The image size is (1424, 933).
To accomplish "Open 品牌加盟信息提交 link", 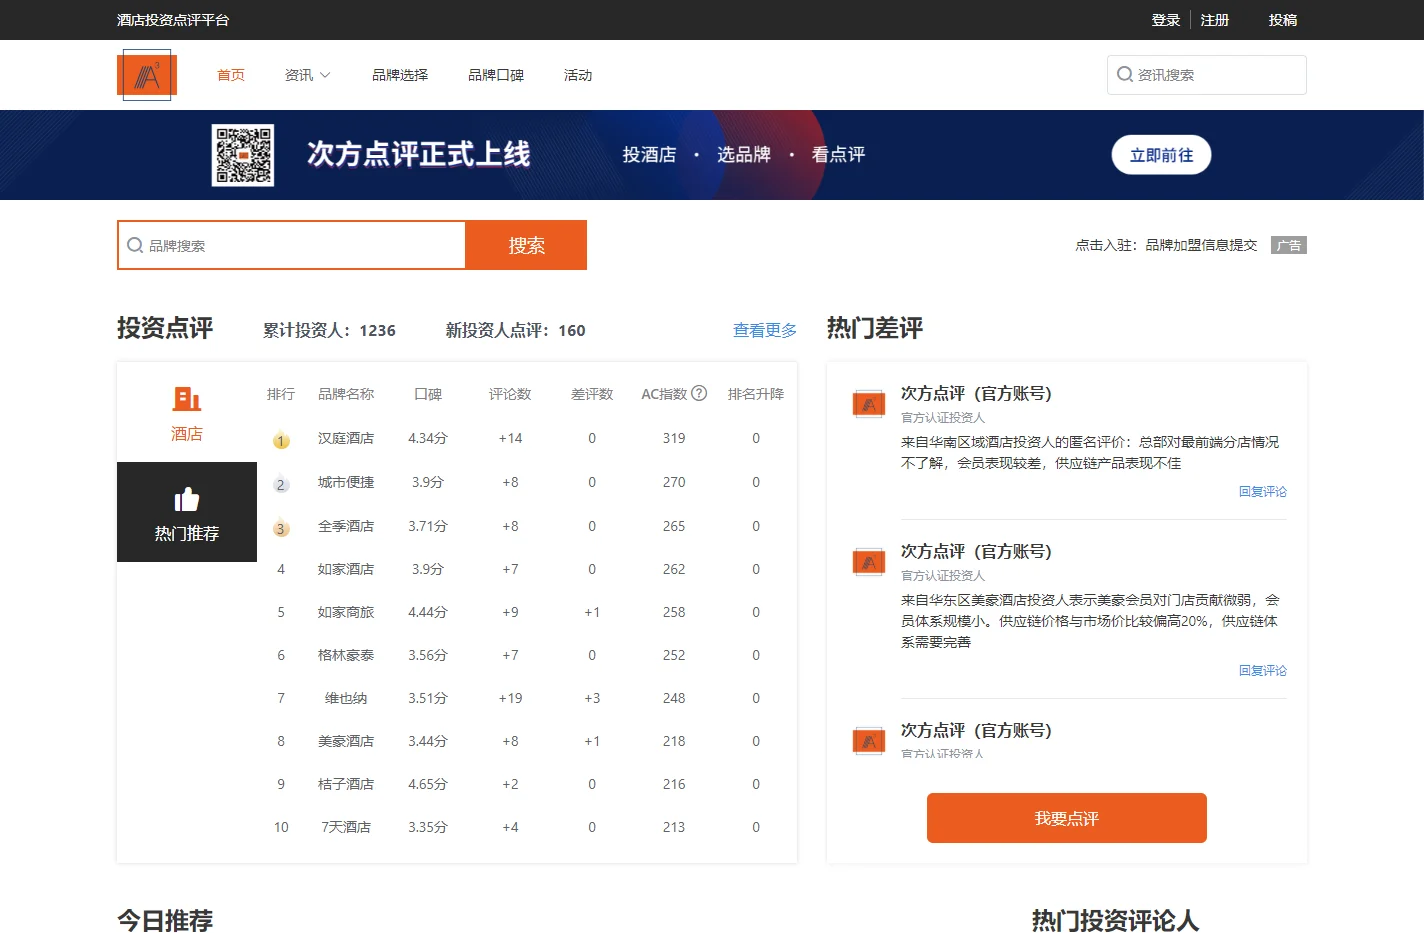I will pos(1201,245).
